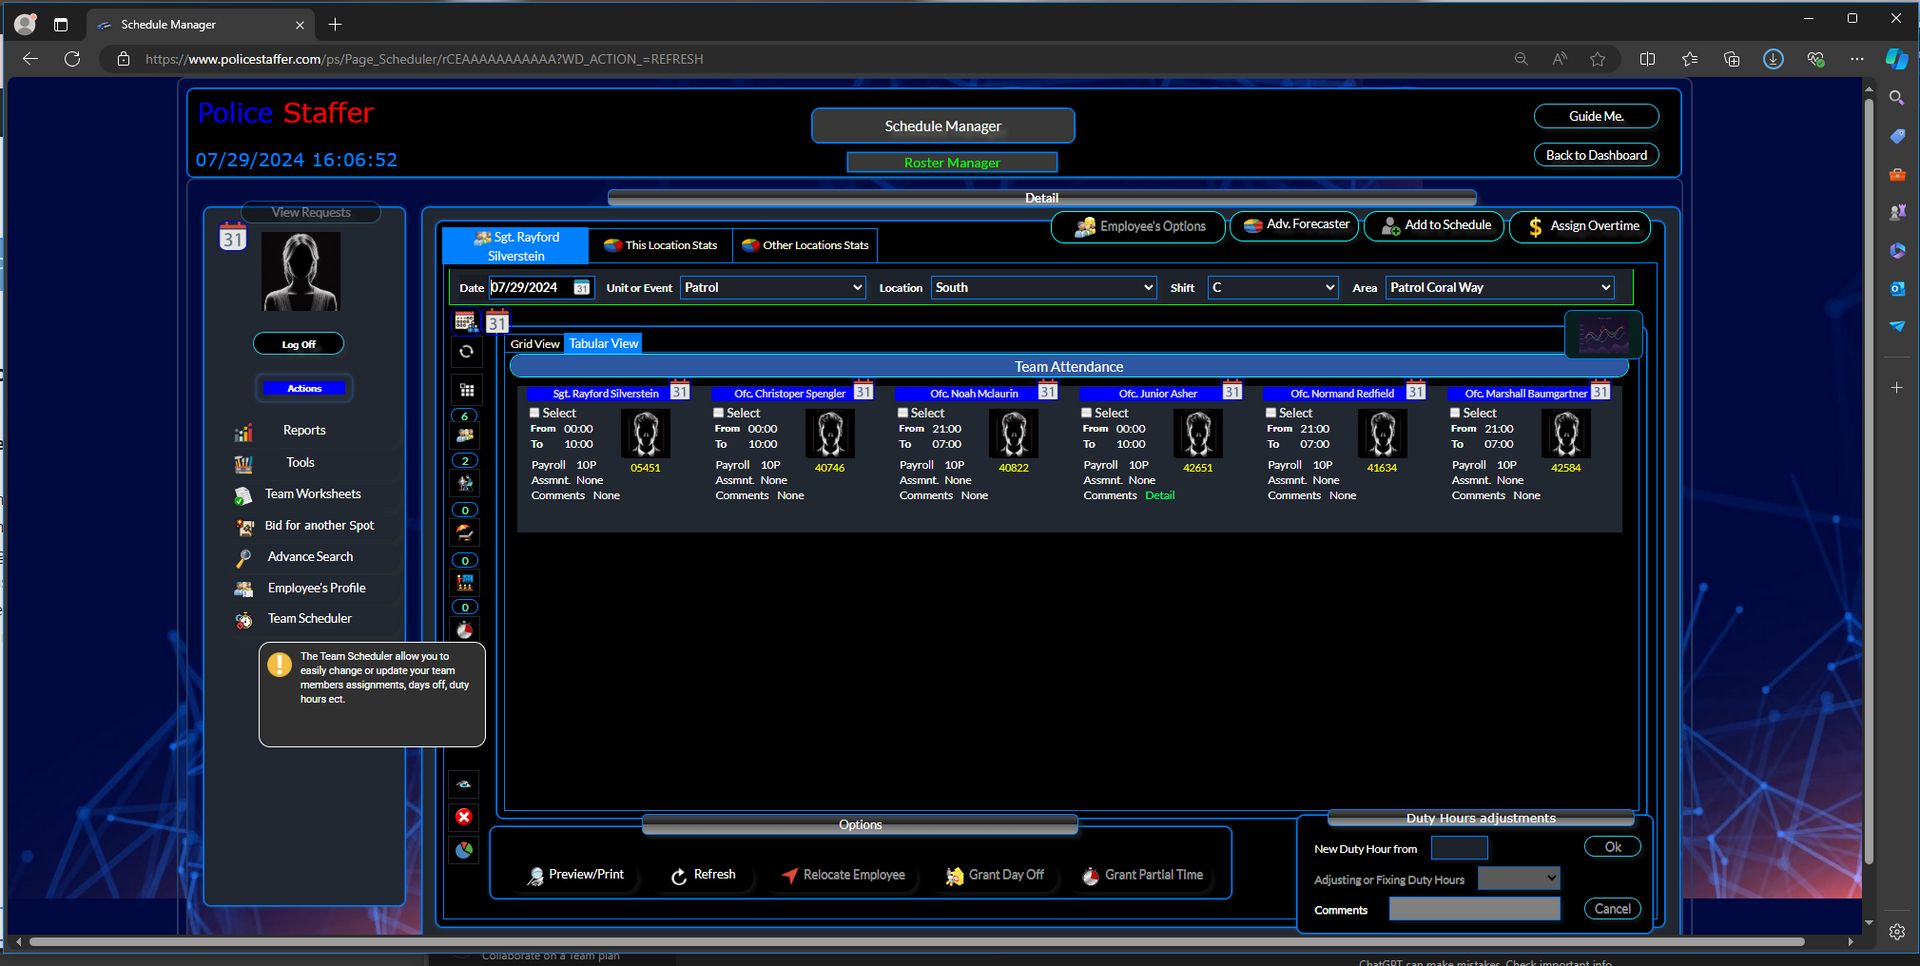Click Grant Partial Time option

pos(1142,875)
